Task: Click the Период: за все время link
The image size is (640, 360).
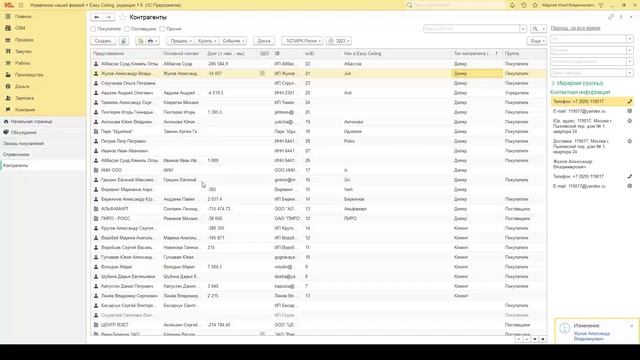Action: [x=576, y=29]
